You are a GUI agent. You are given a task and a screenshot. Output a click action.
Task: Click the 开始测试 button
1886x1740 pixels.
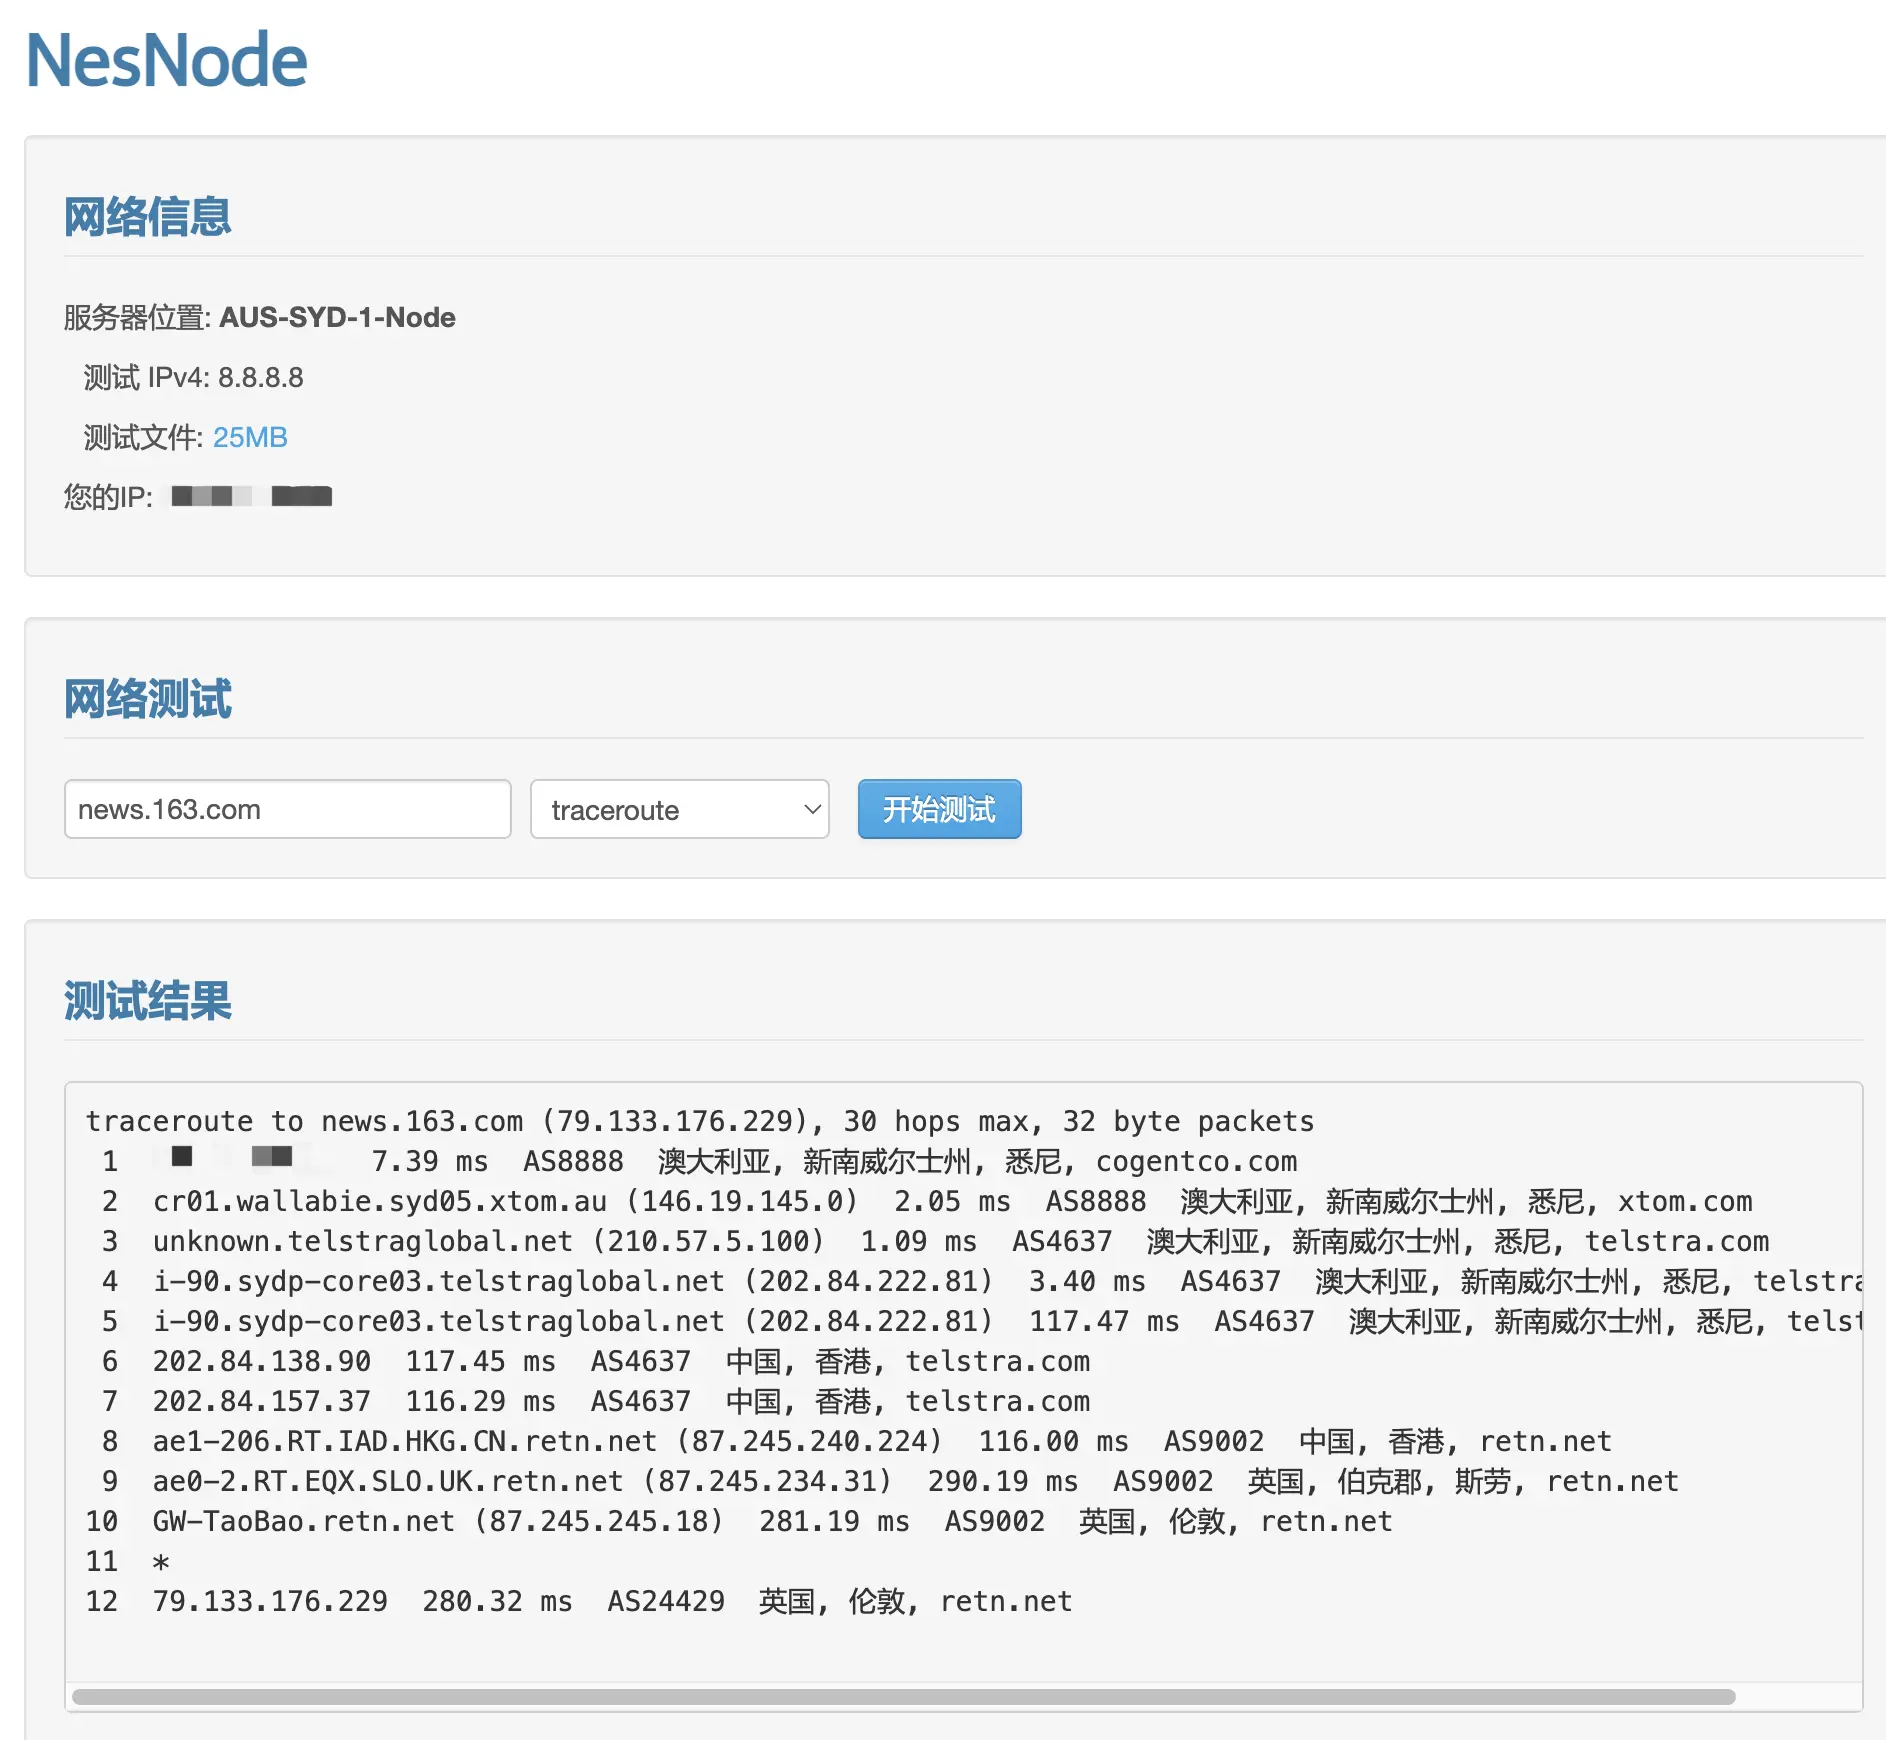point(939,809)
